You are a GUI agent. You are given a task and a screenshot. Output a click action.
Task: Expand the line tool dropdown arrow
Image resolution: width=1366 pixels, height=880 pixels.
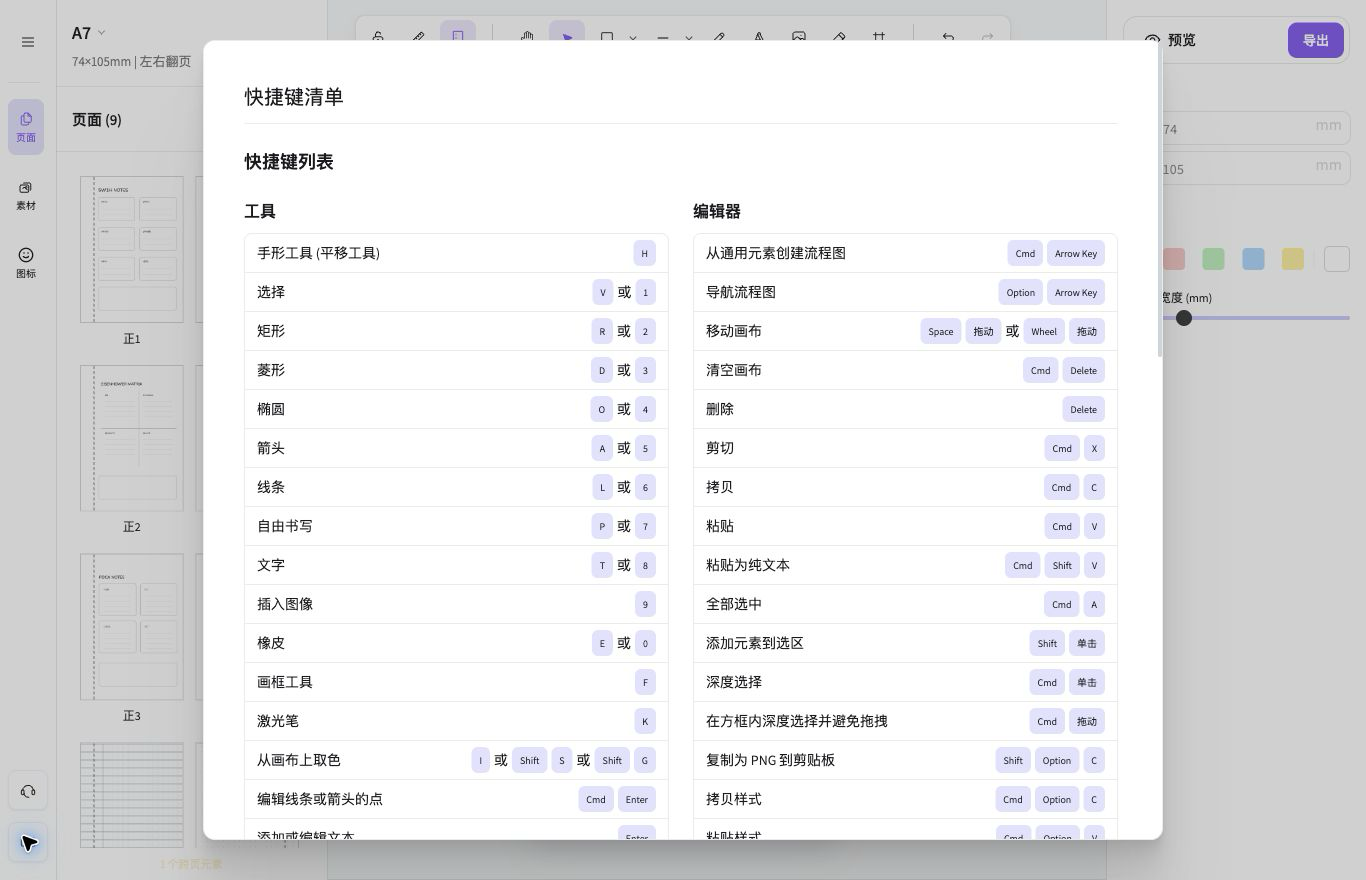coord(689,38)
